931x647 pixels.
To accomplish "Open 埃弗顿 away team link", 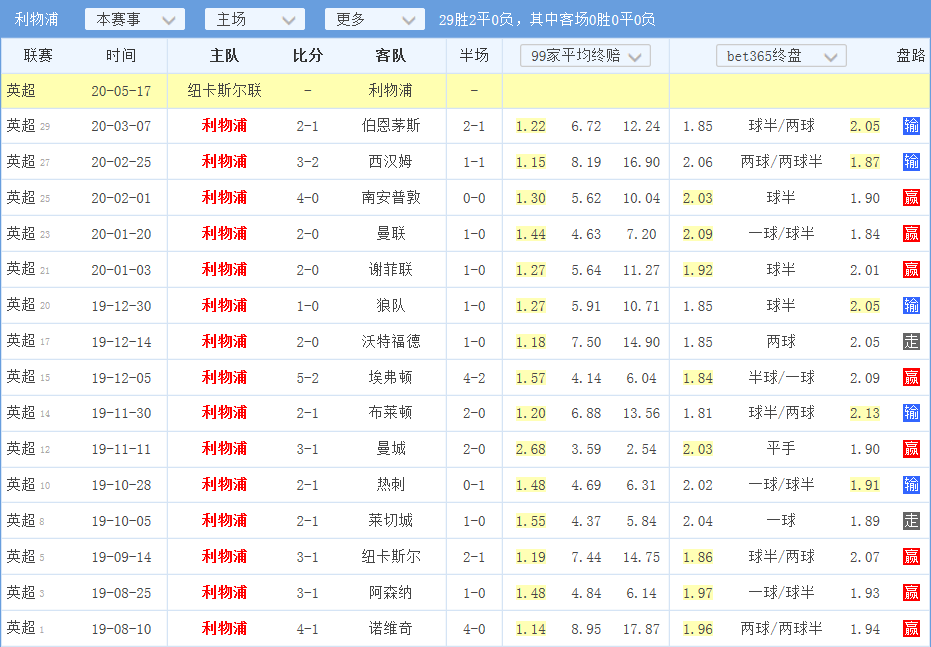I will [391, 378].
